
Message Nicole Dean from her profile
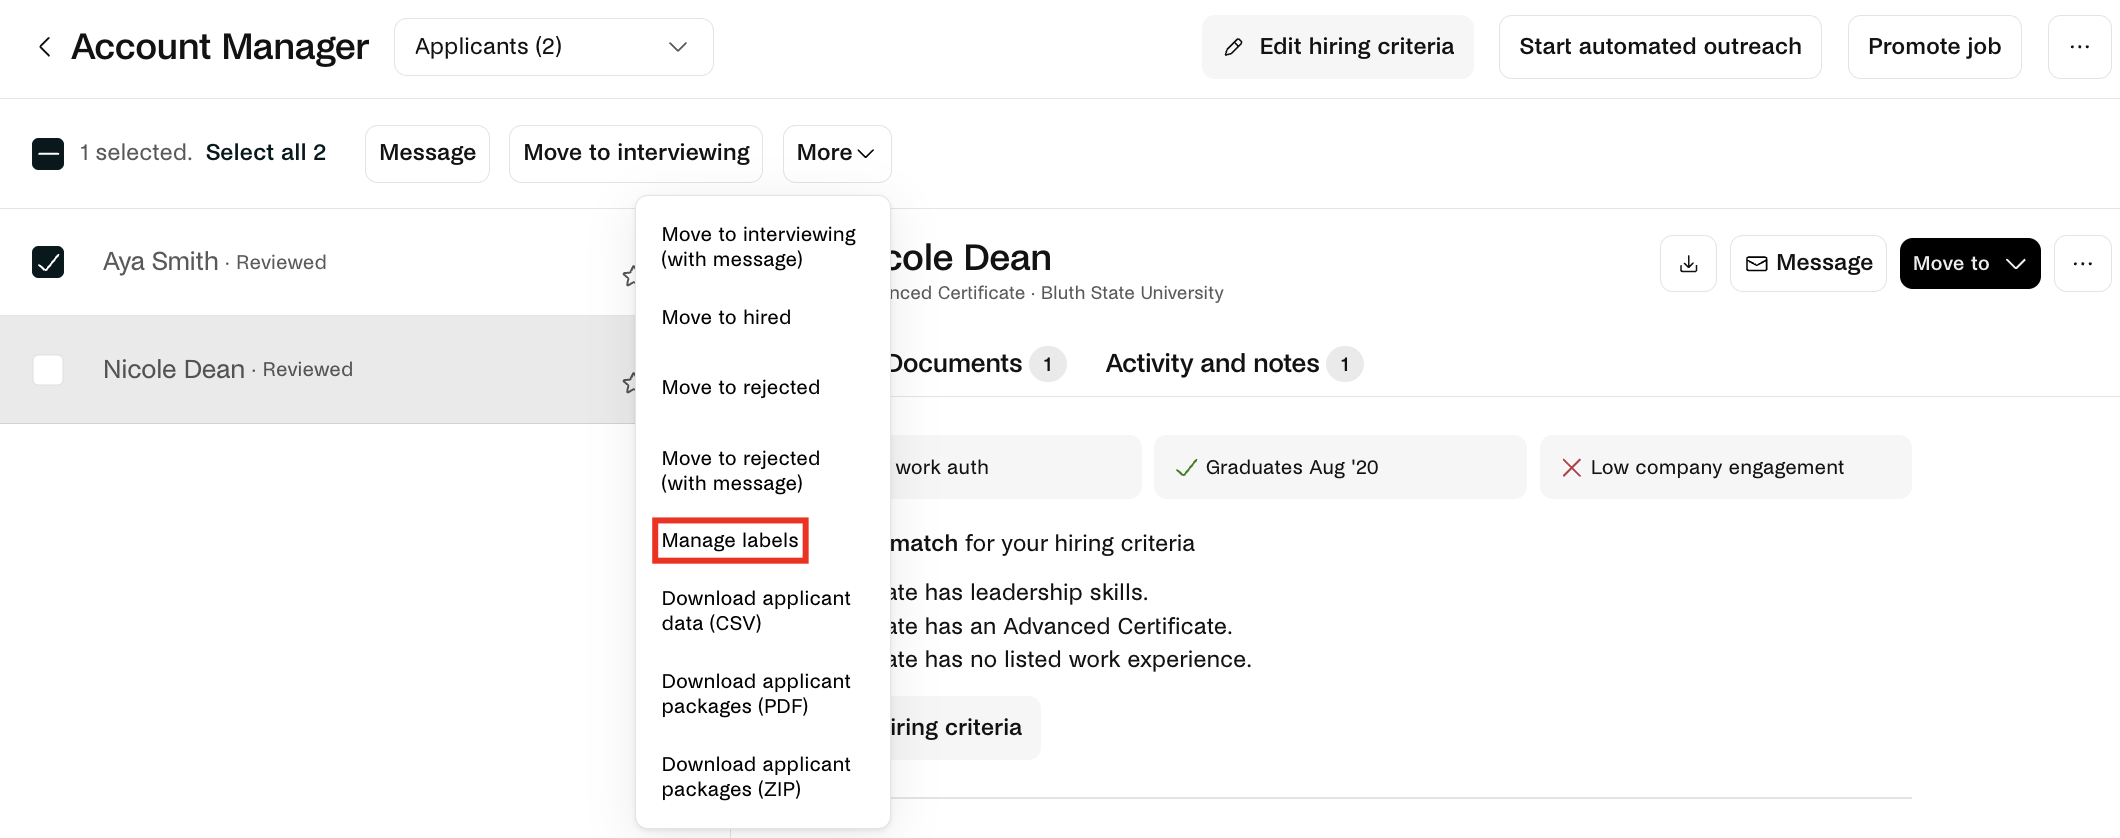pos(1808,264)
